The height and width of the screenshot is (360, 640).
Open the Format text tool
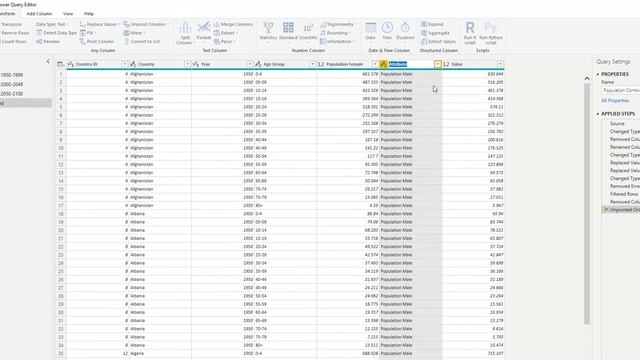[204, 31]
